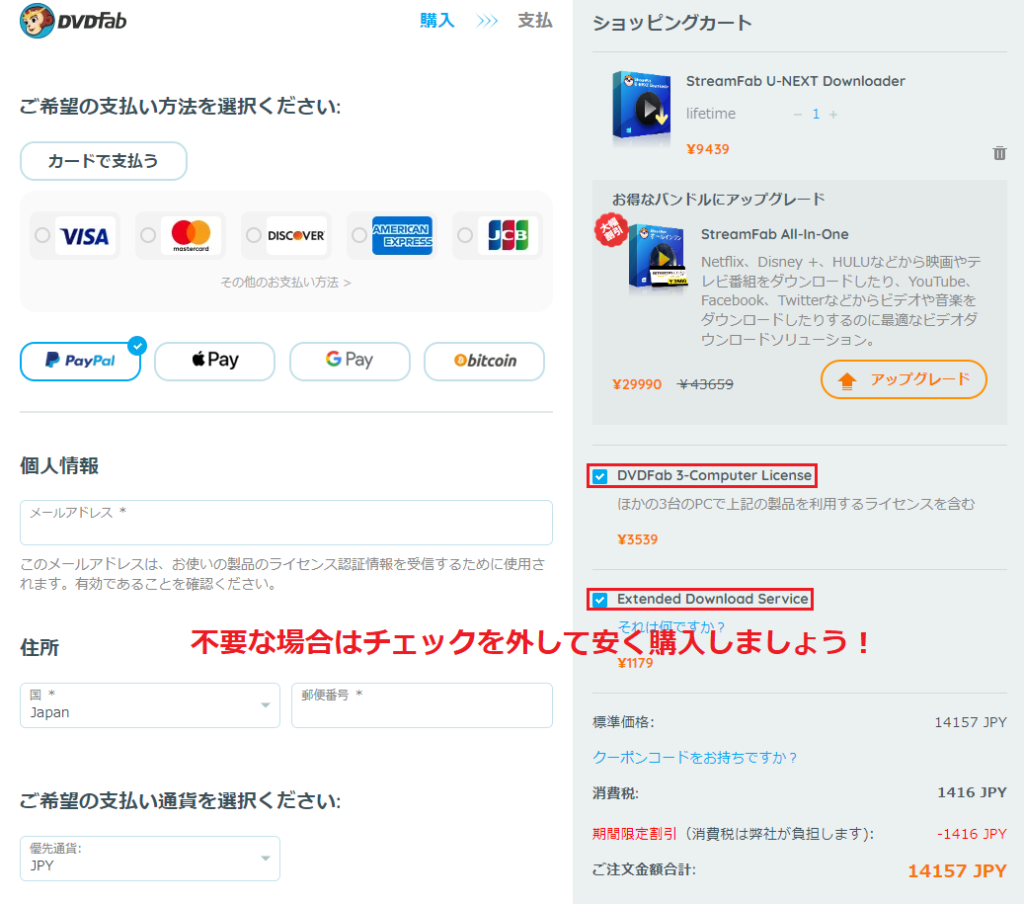1024x904 pixels.
Task: Click the DVDFab logo
Action: pyautogui.click(x=73, y=21)
